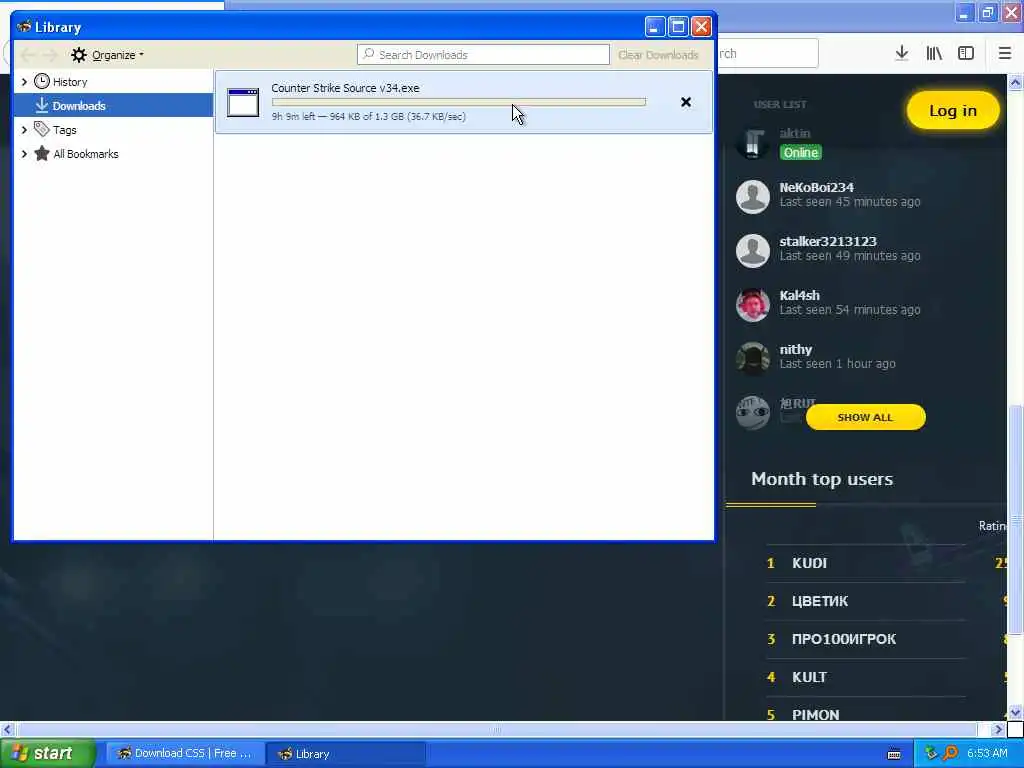Click the Month top users heading
Viewport: 1024px width, 768px height.
click(x=822, y=479)
